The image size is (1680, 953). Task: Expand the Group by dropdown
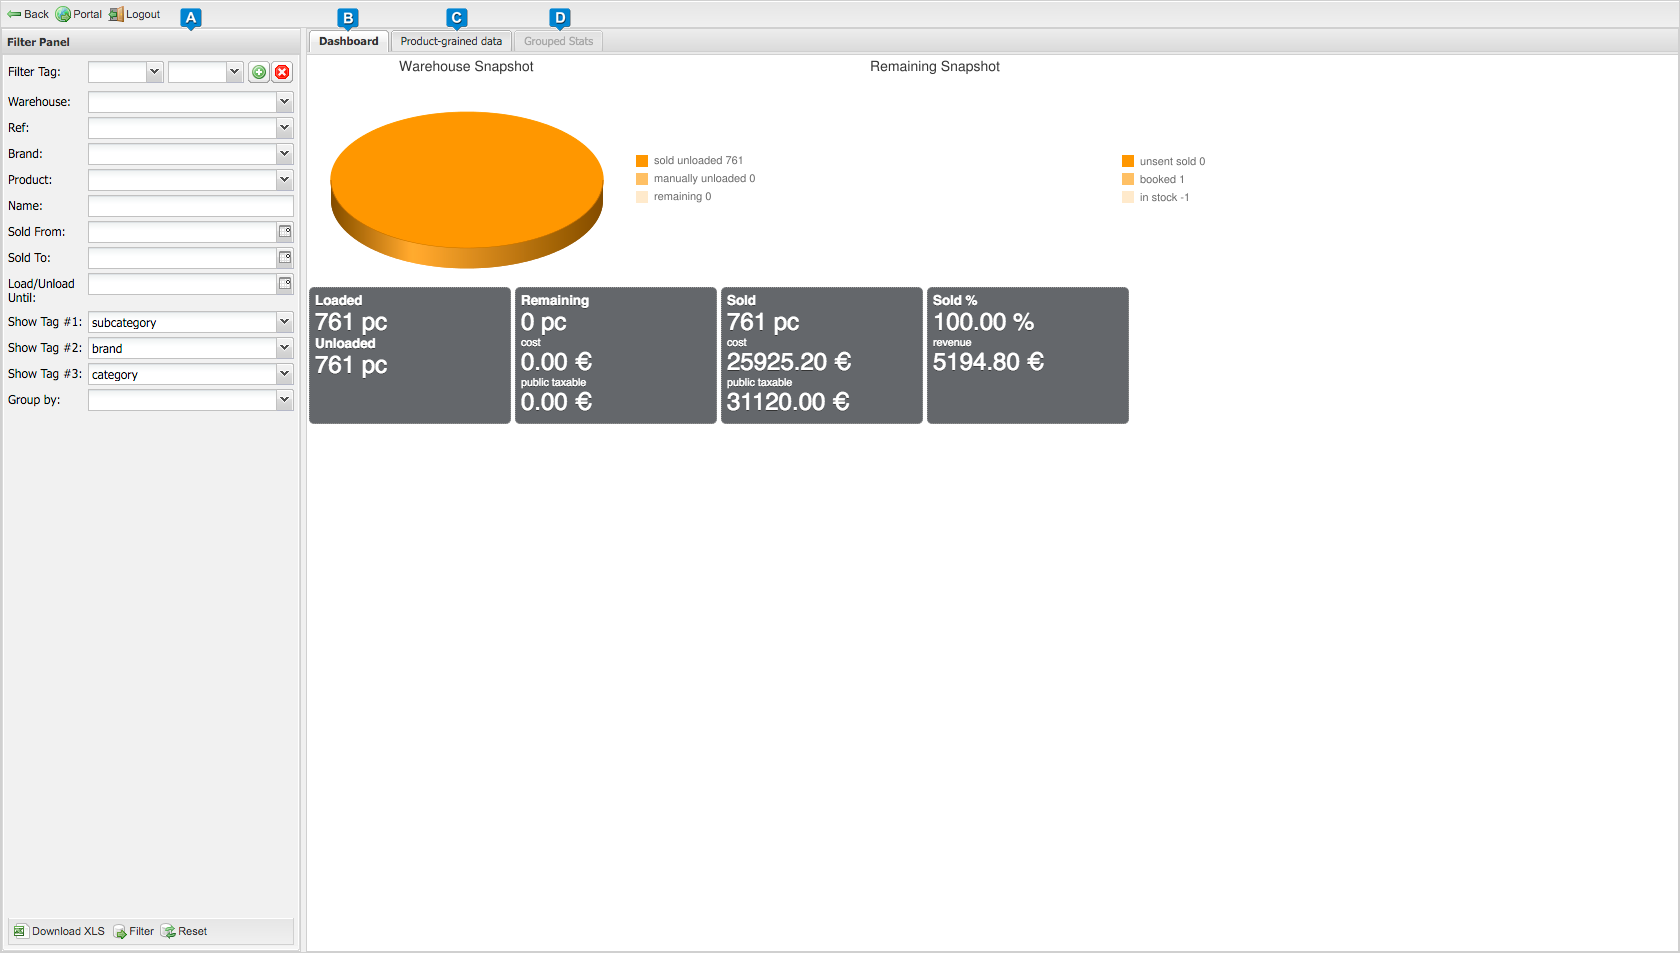tap(285, 400)
